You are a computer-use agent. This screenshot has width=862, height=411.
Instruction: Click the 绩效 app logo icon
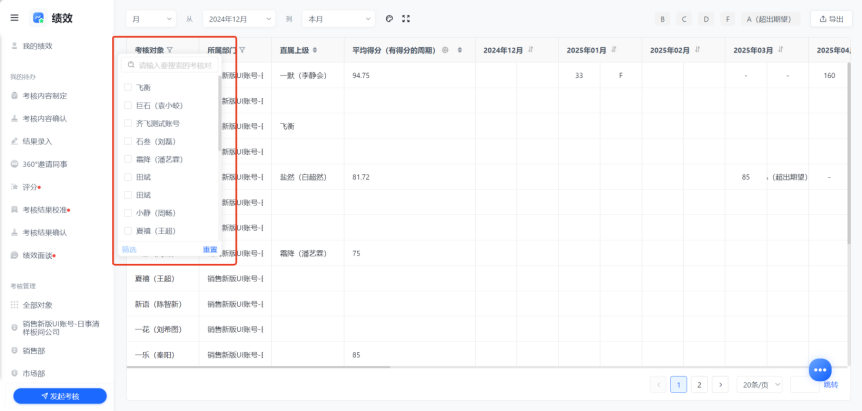pos(38,18)
